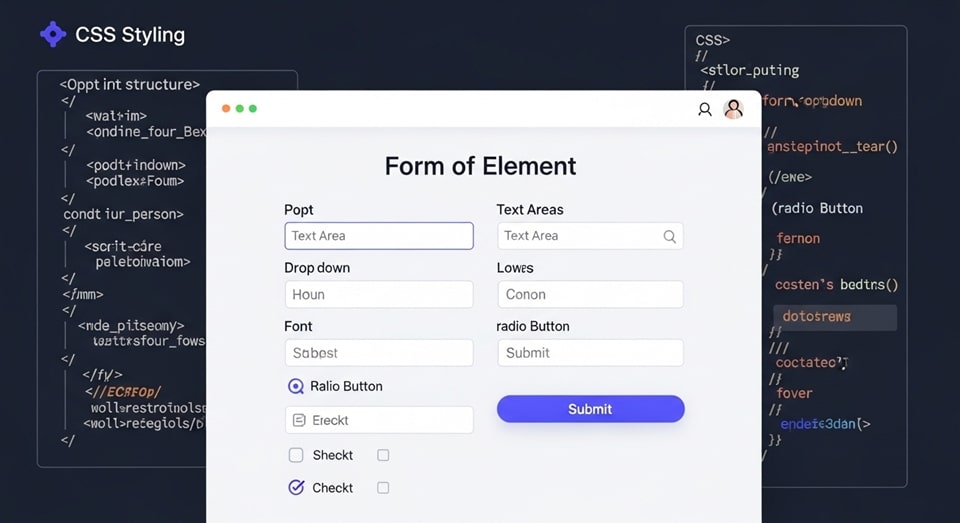Tick the small box right of Checkt
960x523 pixels.
(383, 488)
